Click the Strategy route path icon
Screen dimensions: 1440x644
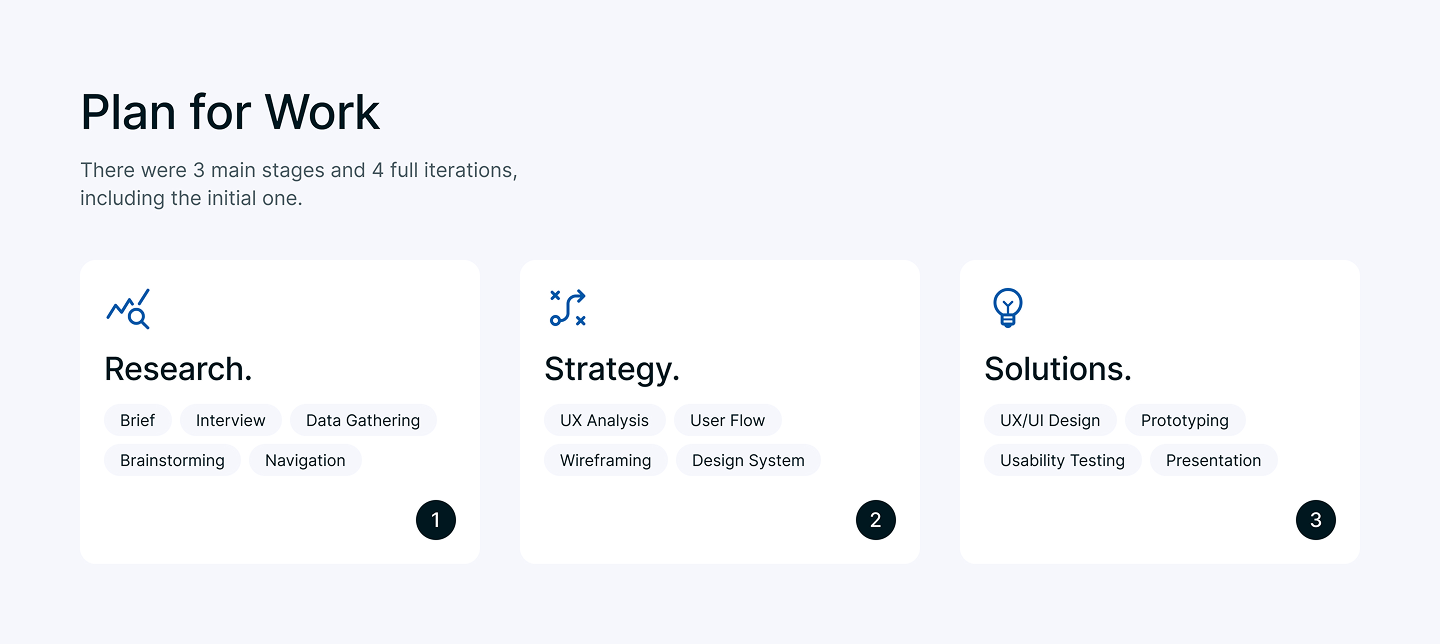[568, 308]
